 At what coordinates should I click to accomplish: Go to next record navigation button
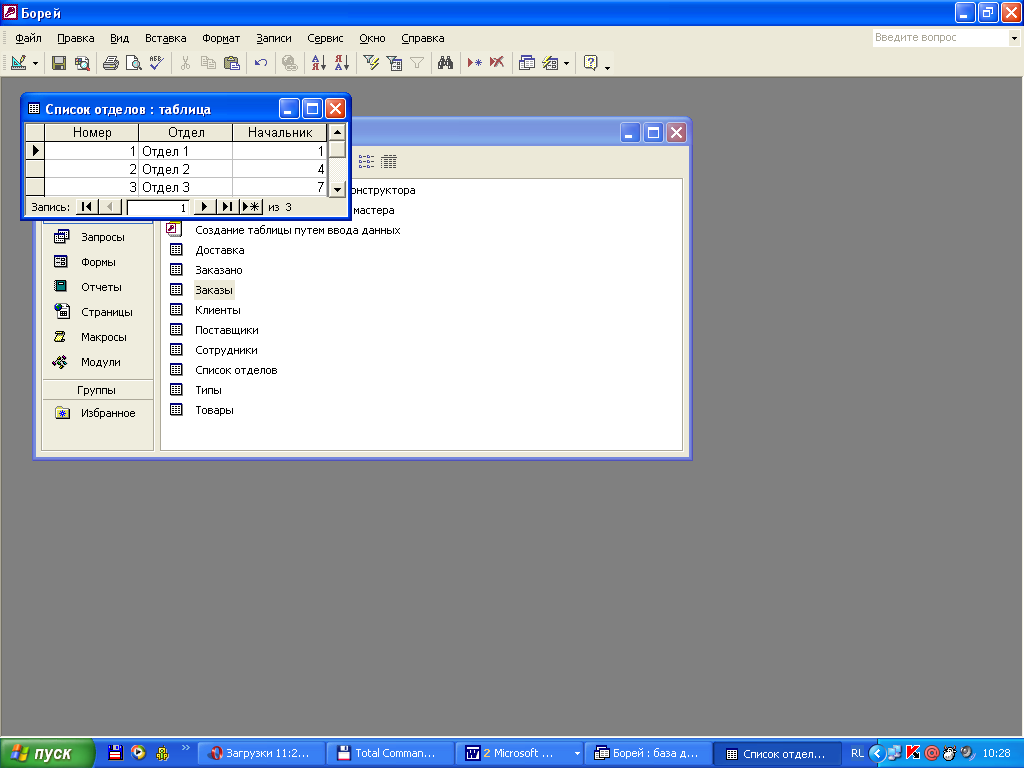coord(204,206)
